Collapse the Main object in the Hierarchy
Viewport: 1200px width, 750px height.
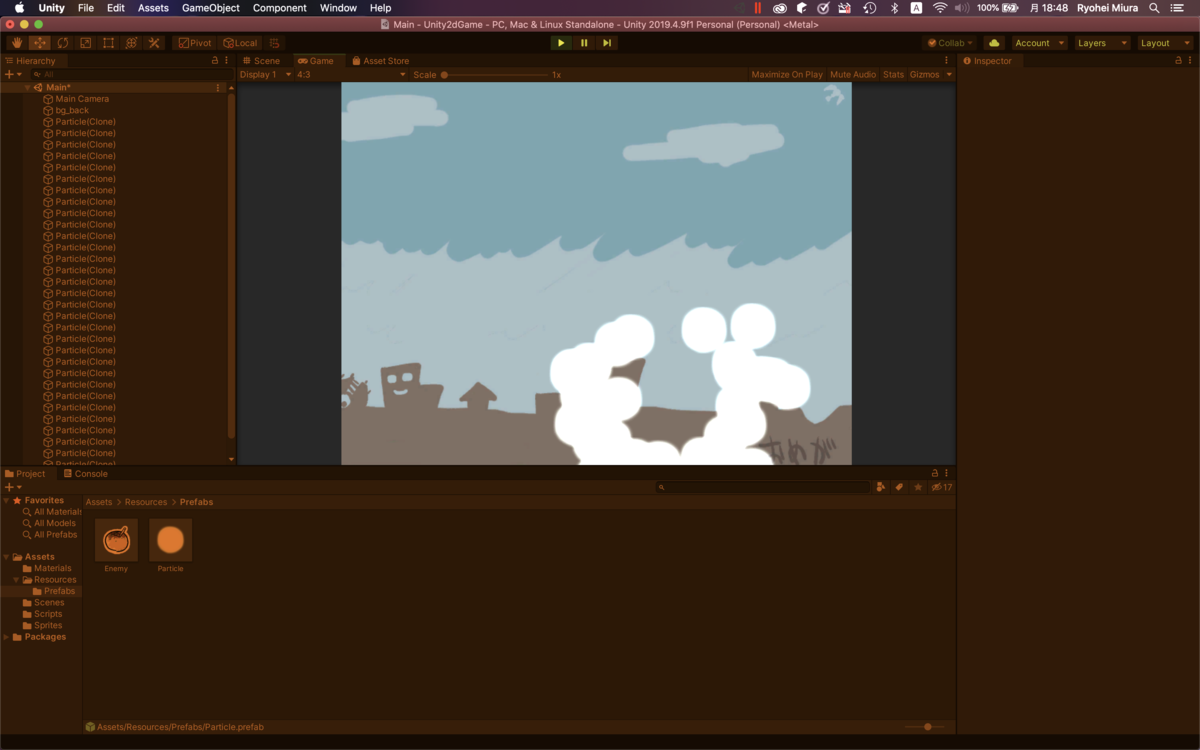pos(27,87)
